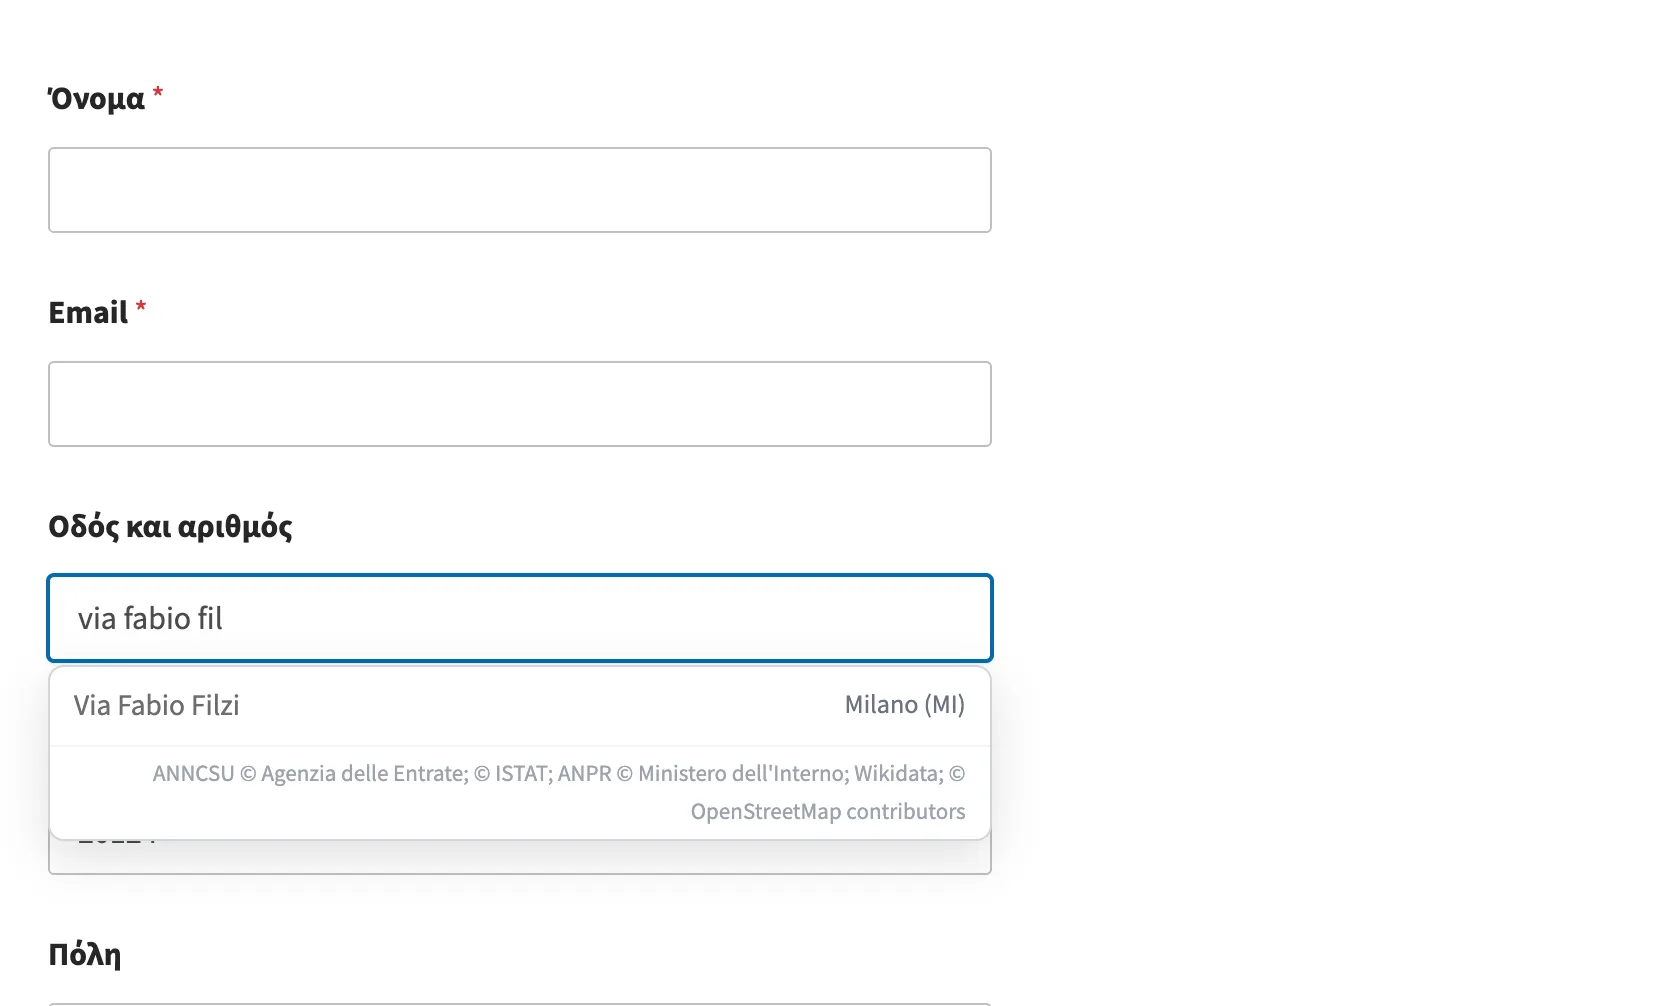Click the copyright symbol ending the first attribution line

pos(957,774)
